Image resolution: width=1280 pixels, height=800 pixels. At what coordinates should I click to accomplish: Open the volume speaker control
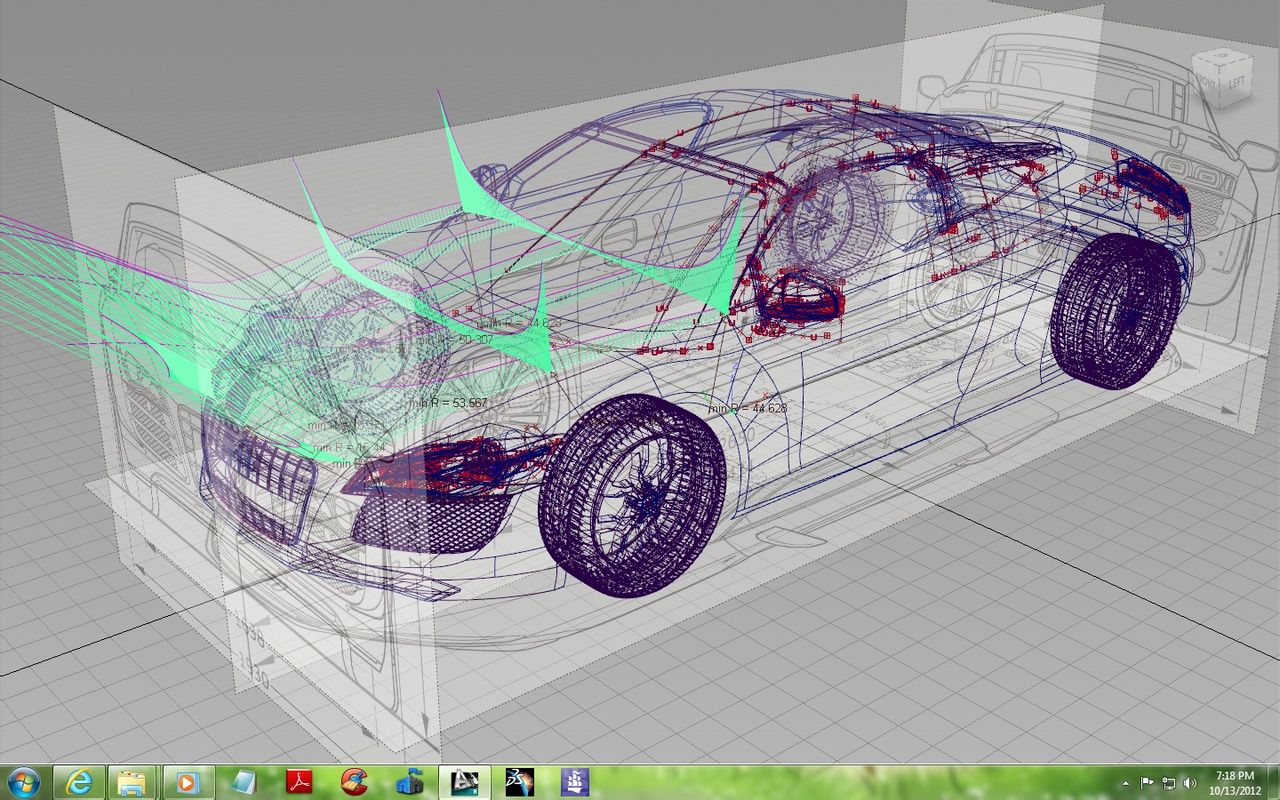pyautogui.click(x=1189, y=782)
